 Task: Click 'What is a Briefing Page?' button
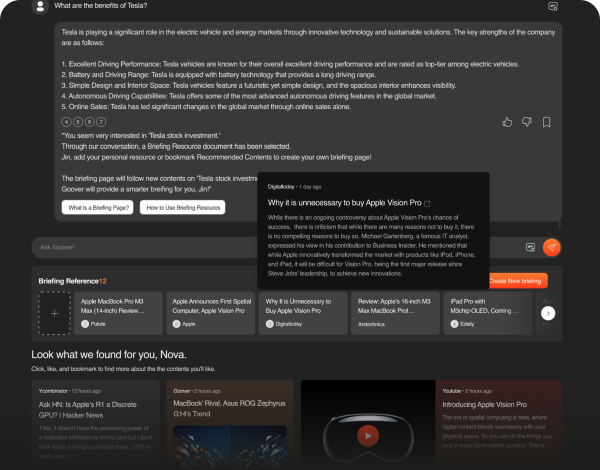(98, 207)
